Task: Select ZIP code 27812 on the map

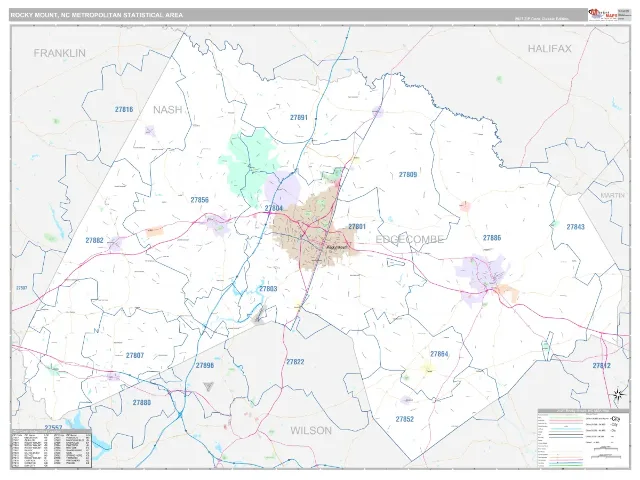Action: (602, 366)
